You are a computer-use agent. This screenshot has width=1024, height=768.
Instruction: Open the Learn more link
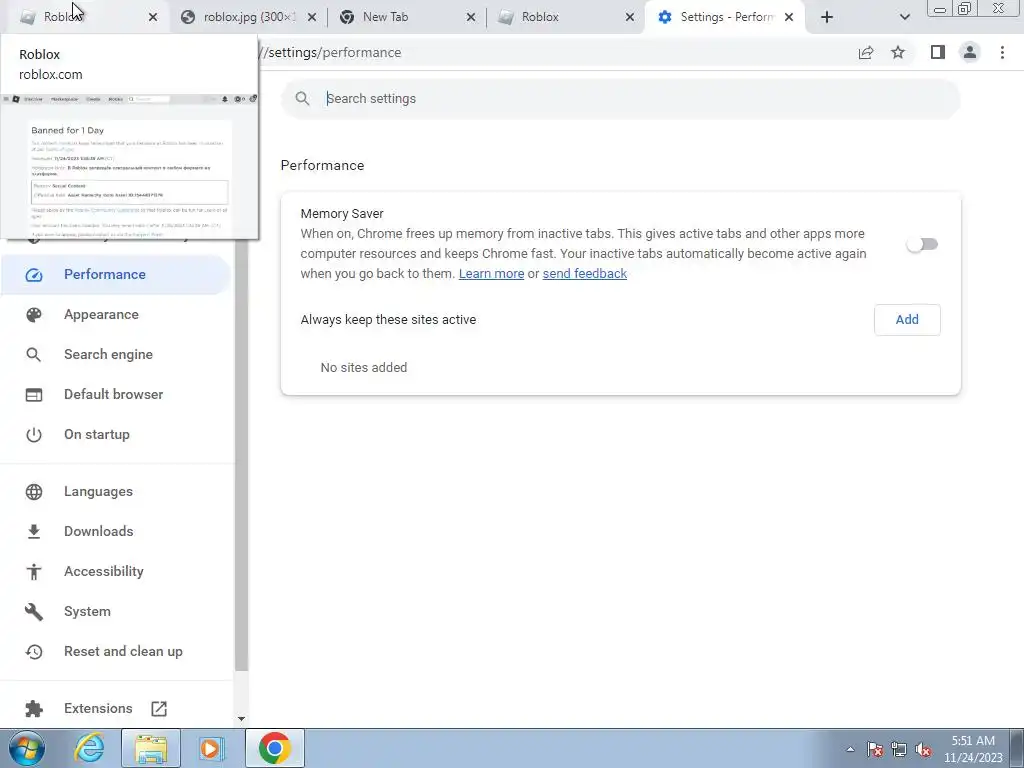tap(491, 274)
